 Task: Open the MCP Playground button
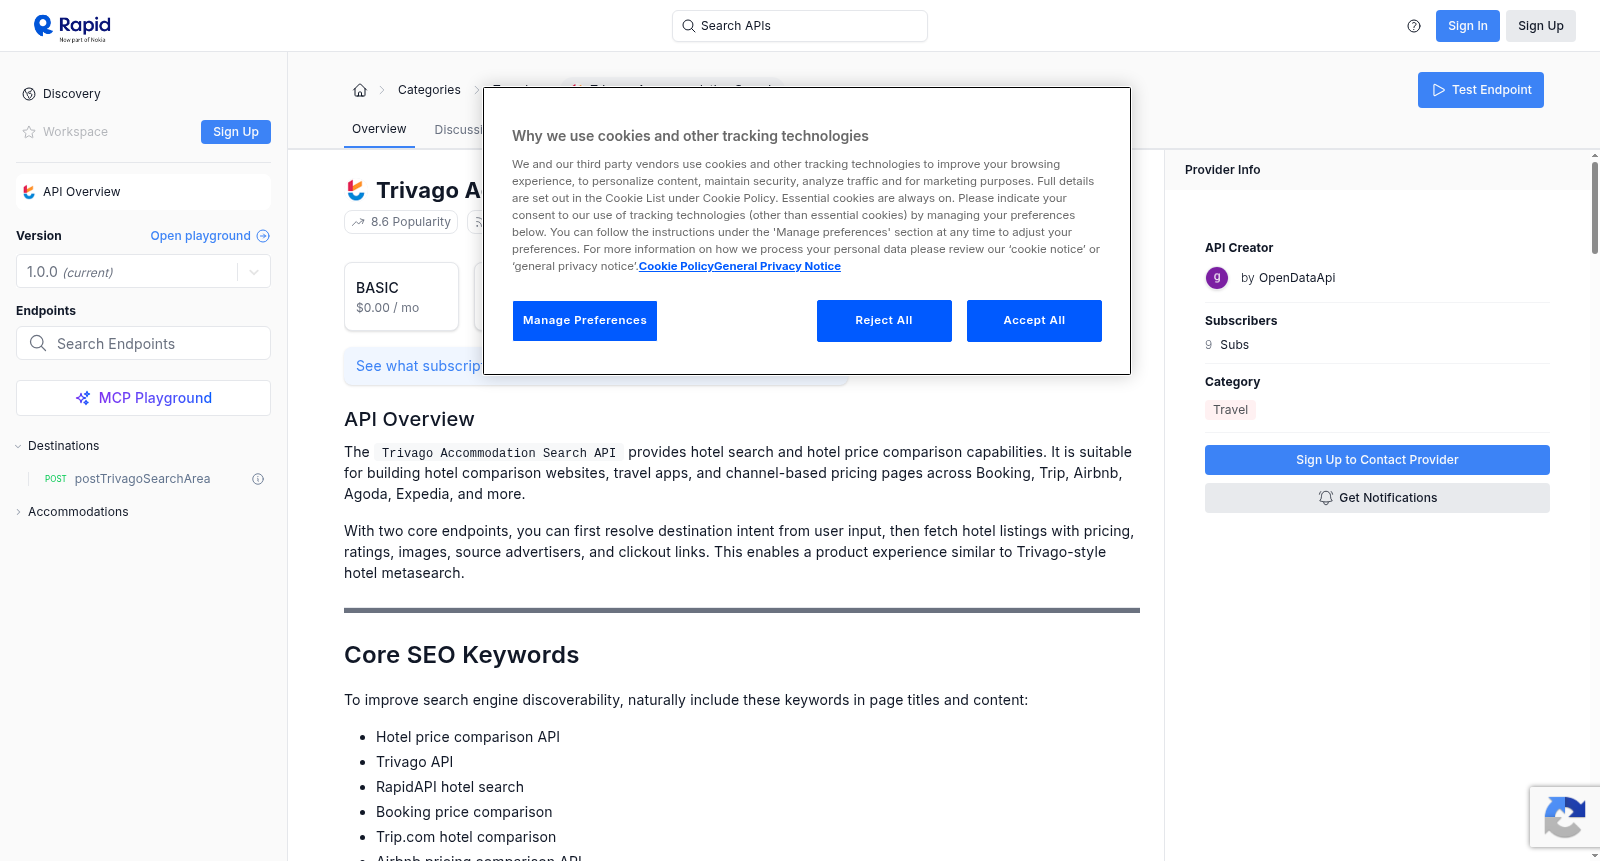143,398
